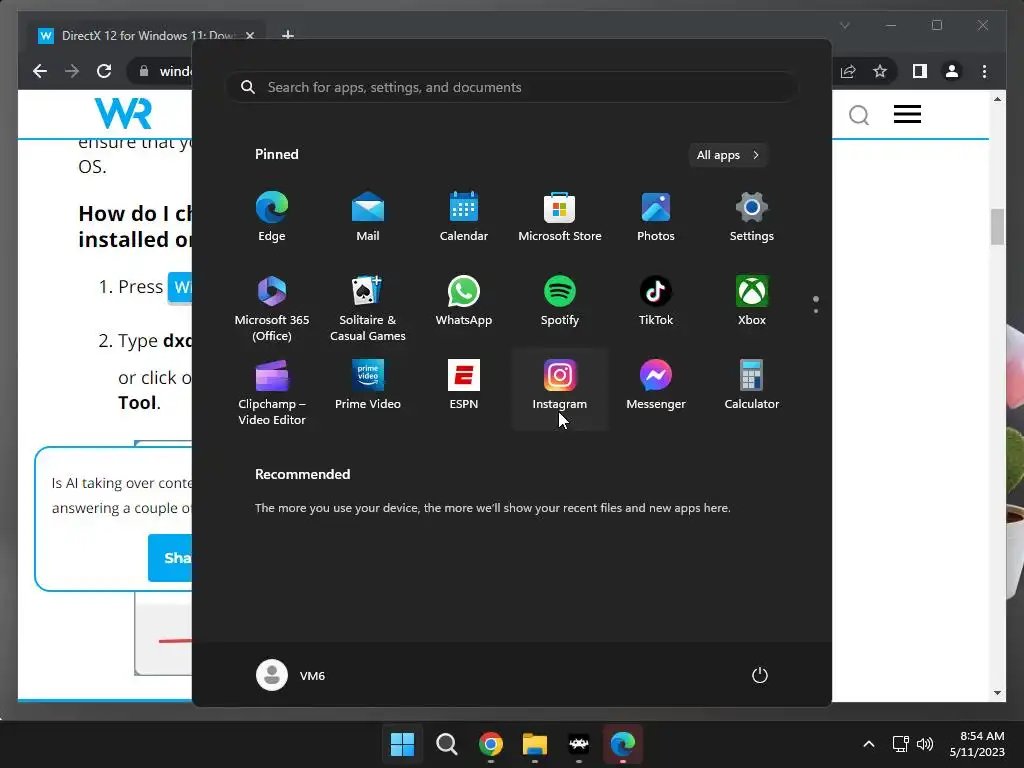Open network status in system tray
This screenshot has height=768, width=1024.
901,744
